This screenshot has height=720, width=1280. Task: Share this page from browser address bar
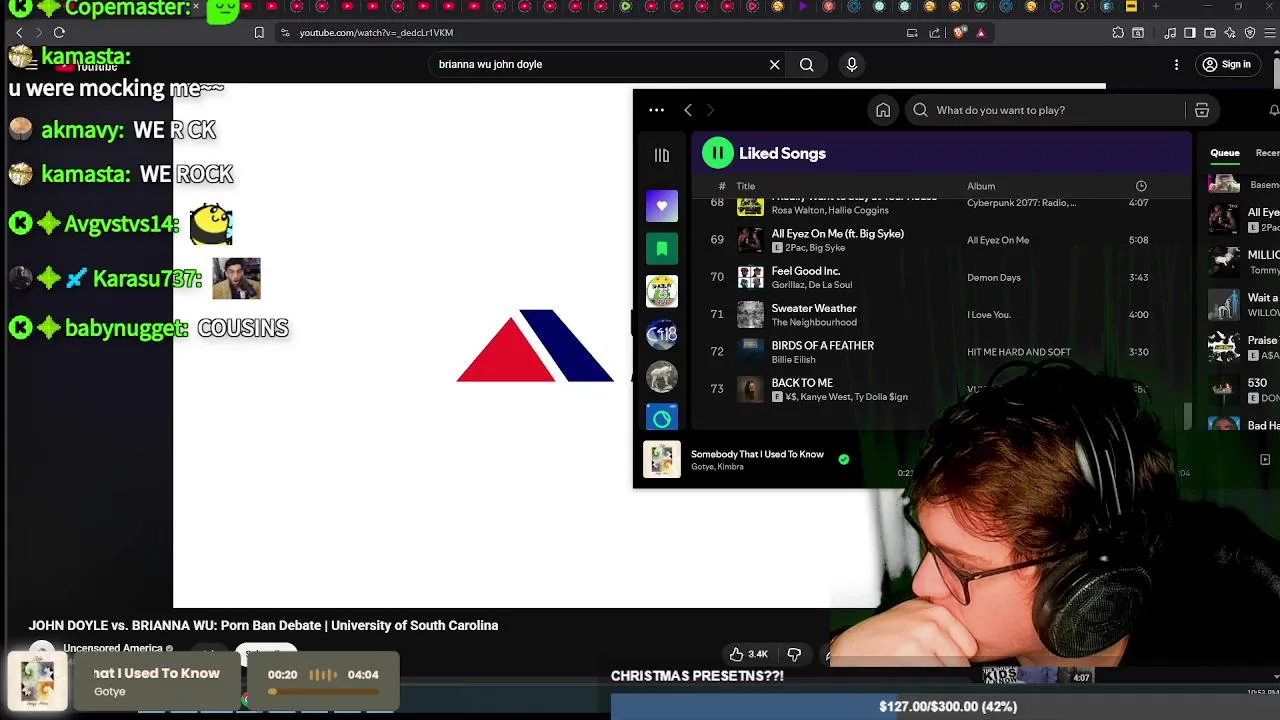935,32
